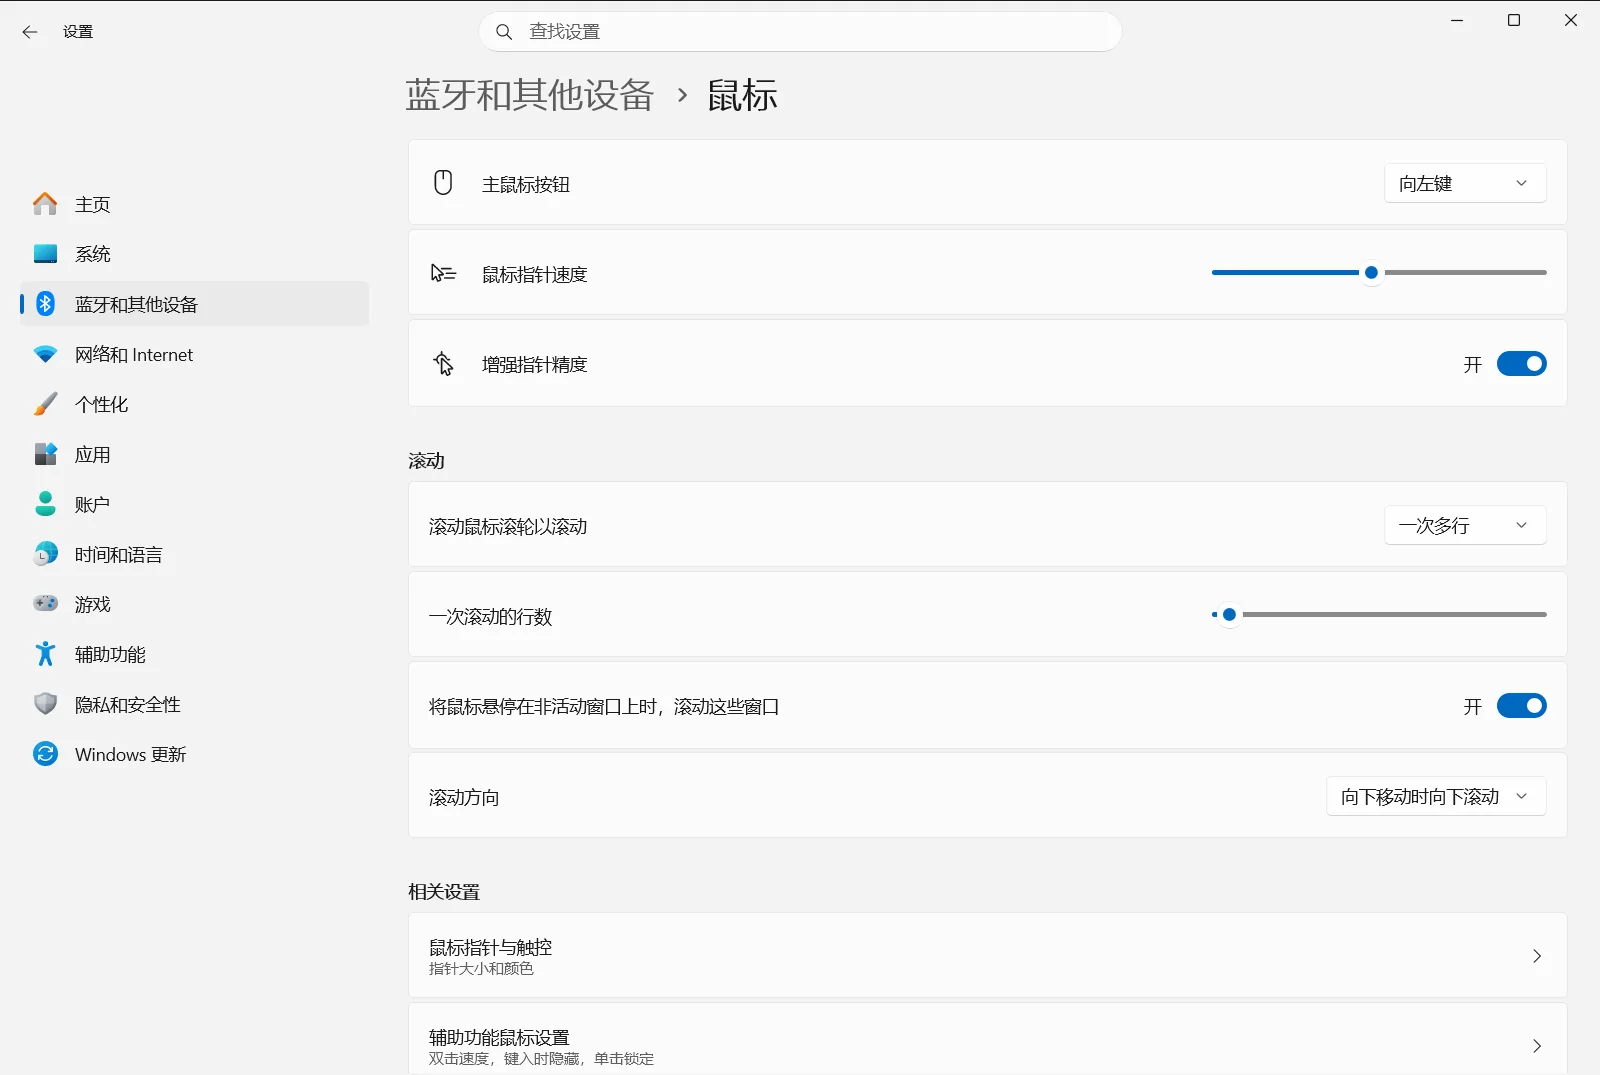Click the Accounts (账户) person icon
Screen dimensions: 1600x1075
pyautogui.click(x=45, y=504)
